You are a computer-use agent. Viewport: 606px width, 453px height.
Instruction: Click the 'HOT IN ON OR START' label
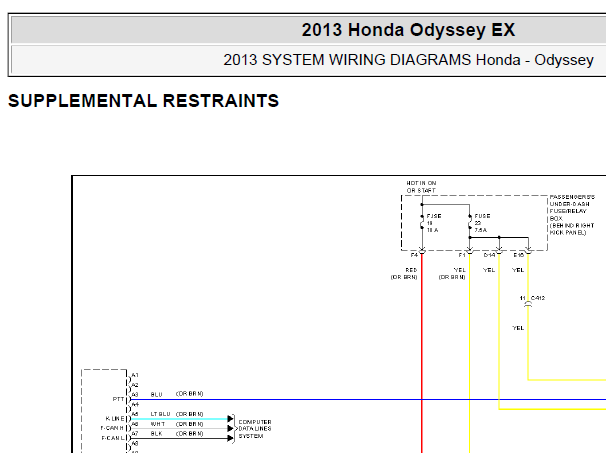coord(421,187)
